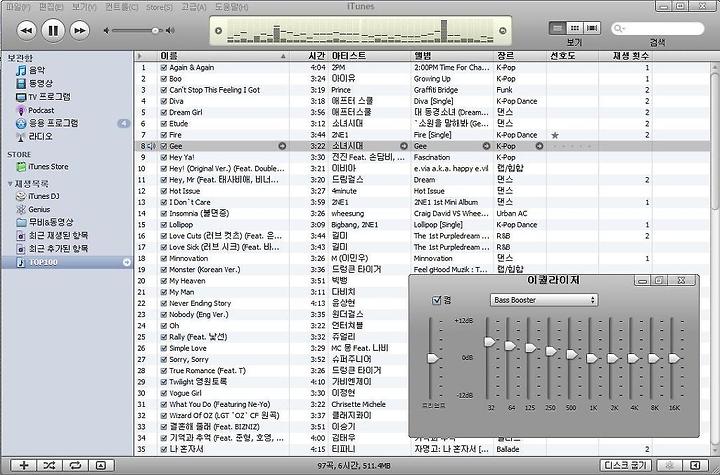Uncheck the Fire song checkbox

pyautogui.click(x=163, y=135)
